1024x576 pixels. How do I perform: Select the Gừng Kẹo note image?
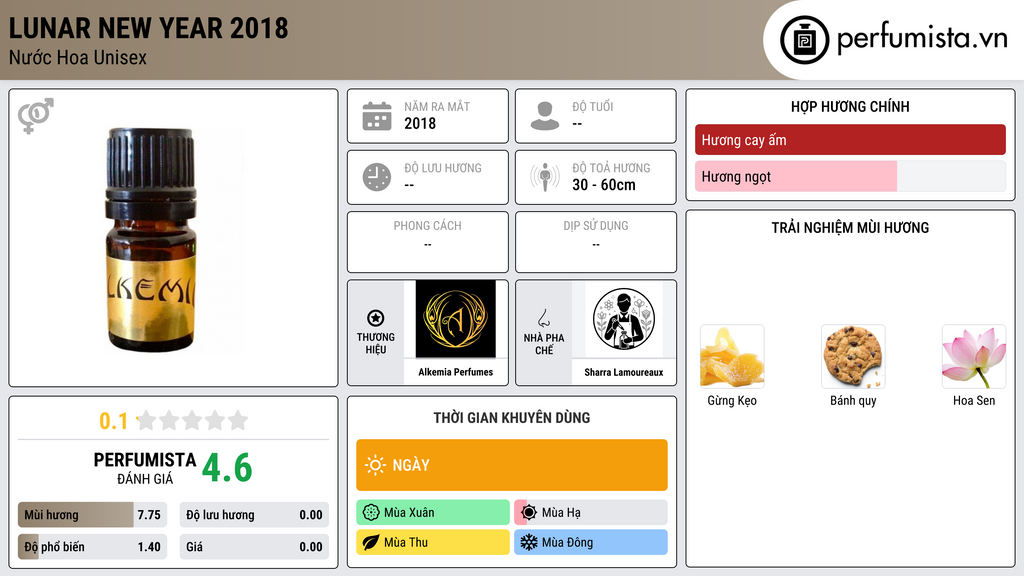pos(732,357)
